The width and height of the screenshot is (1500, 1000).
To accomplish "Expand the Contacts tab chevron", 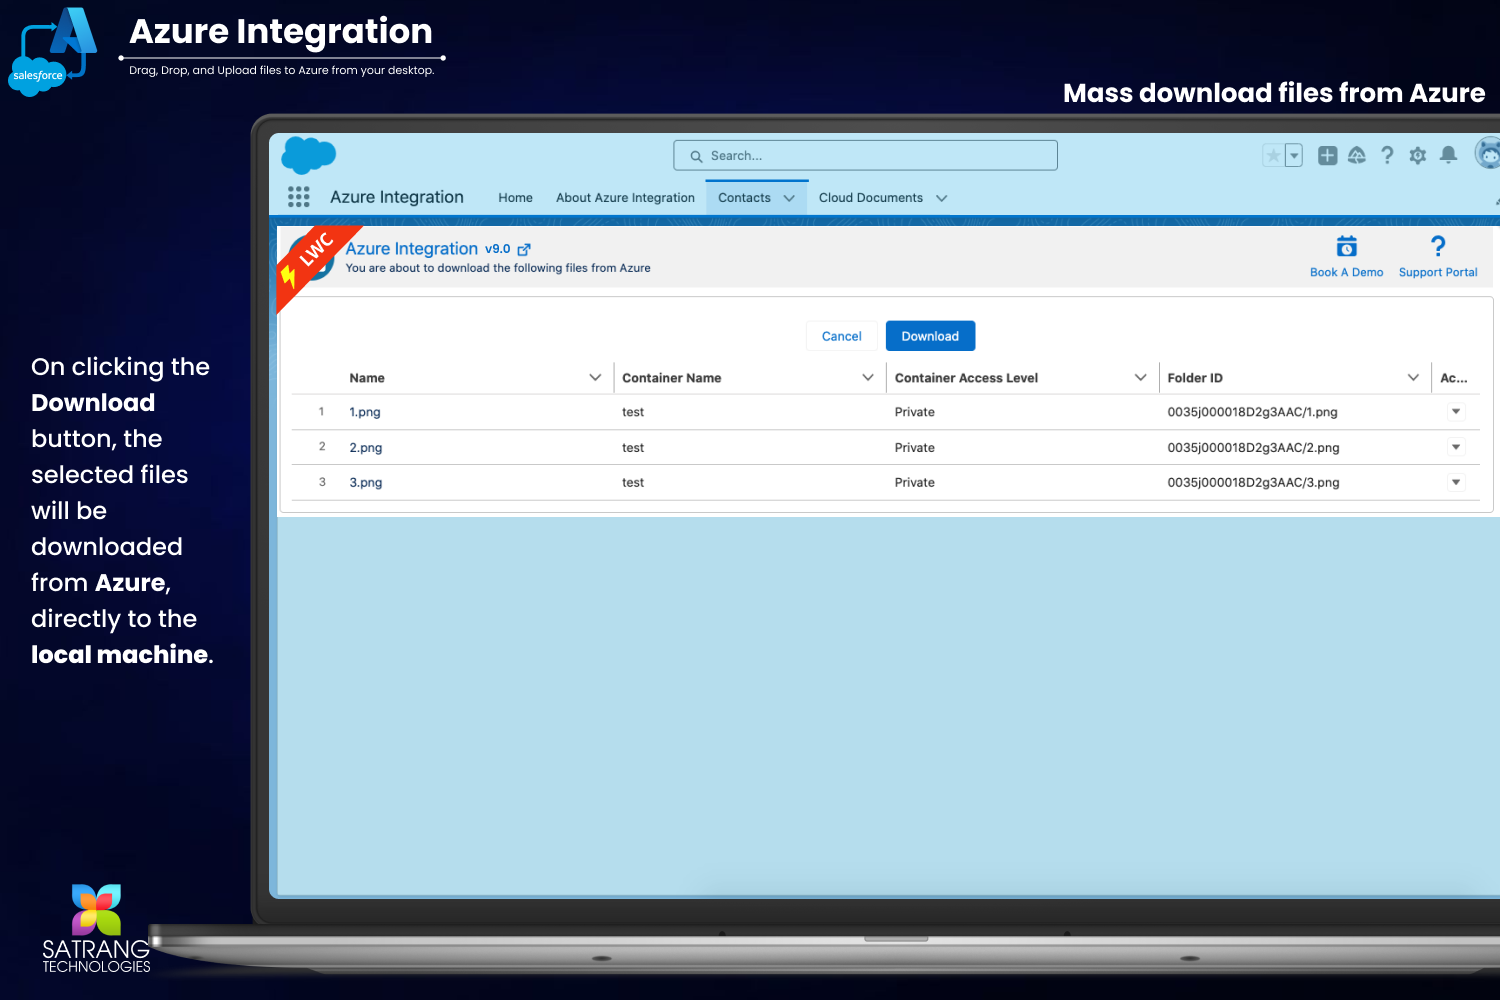I will coord(789,198).
